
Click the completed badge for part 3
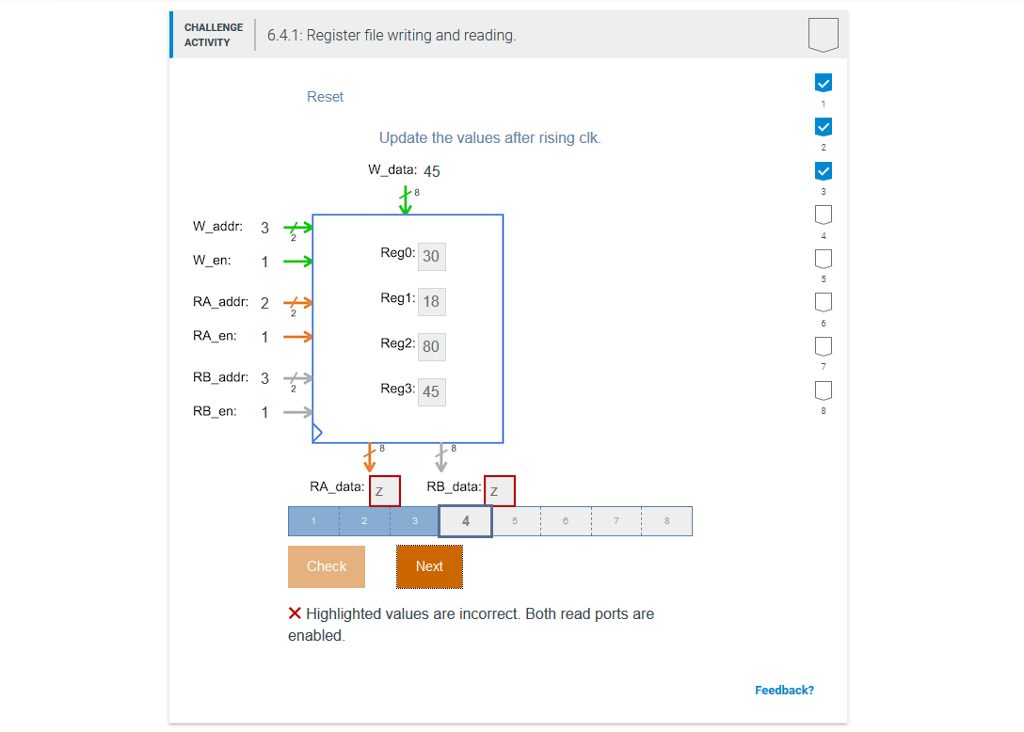(x=823, y=171)
